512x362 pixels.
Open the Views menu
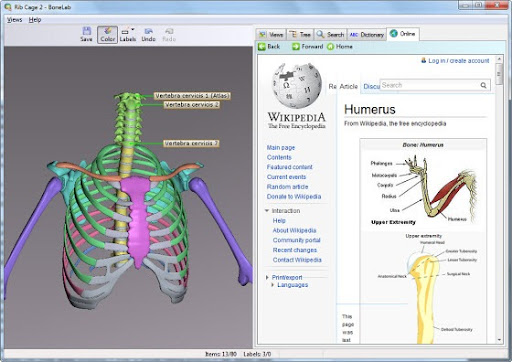(15, 20)
